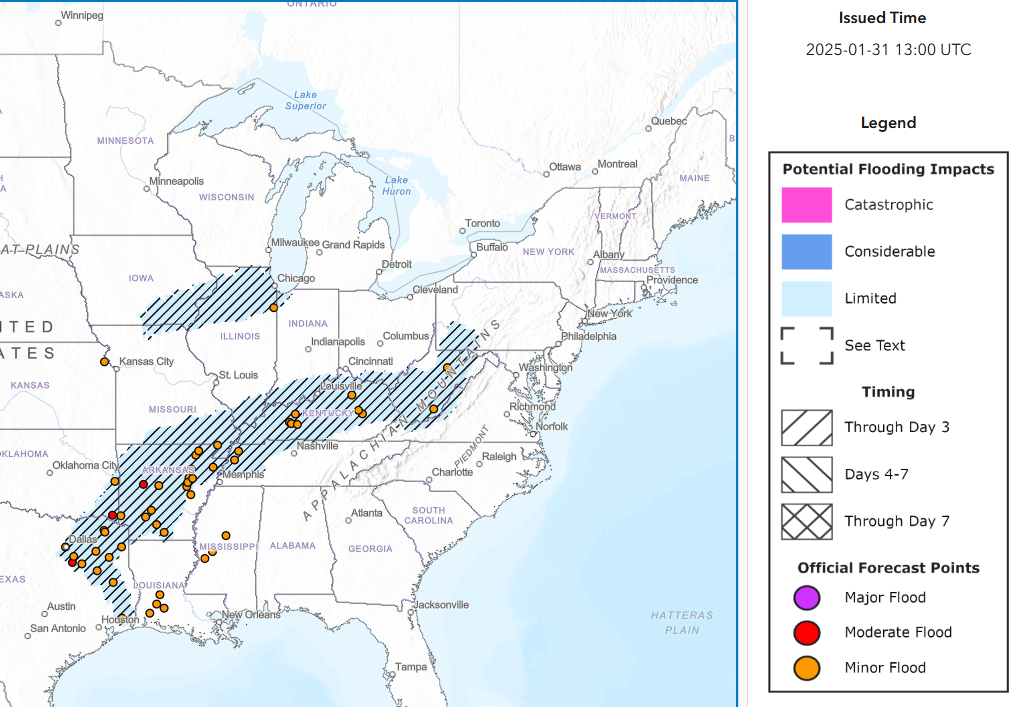The width and height of the screenshot is (1017, 707).
Task: Click the Tampa city label
Action: (x=411, y=667)
